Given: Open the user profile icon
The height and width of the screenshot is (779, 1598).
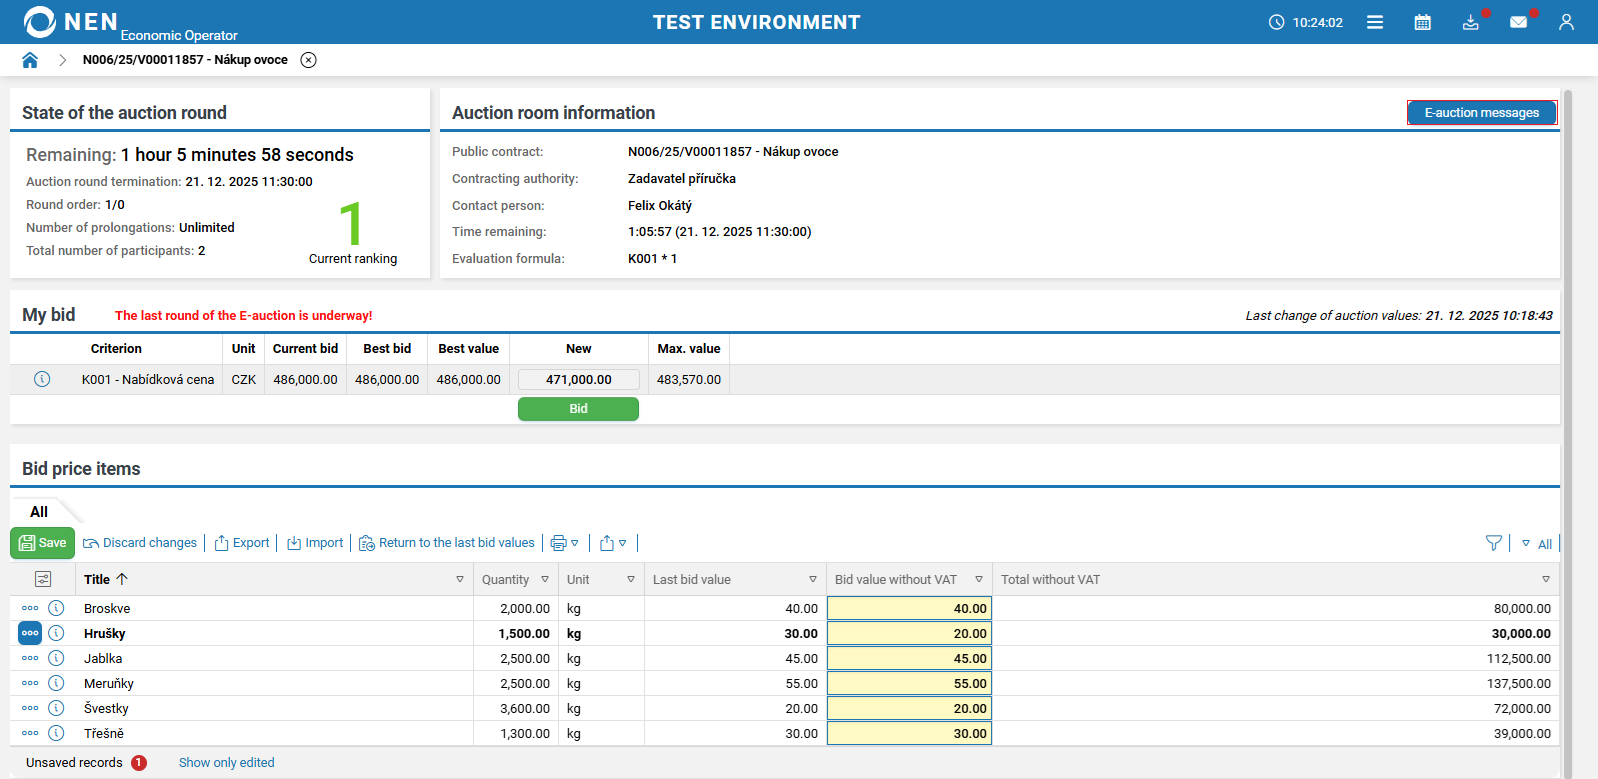Looking at the screenshot, I should [1566, 22].
